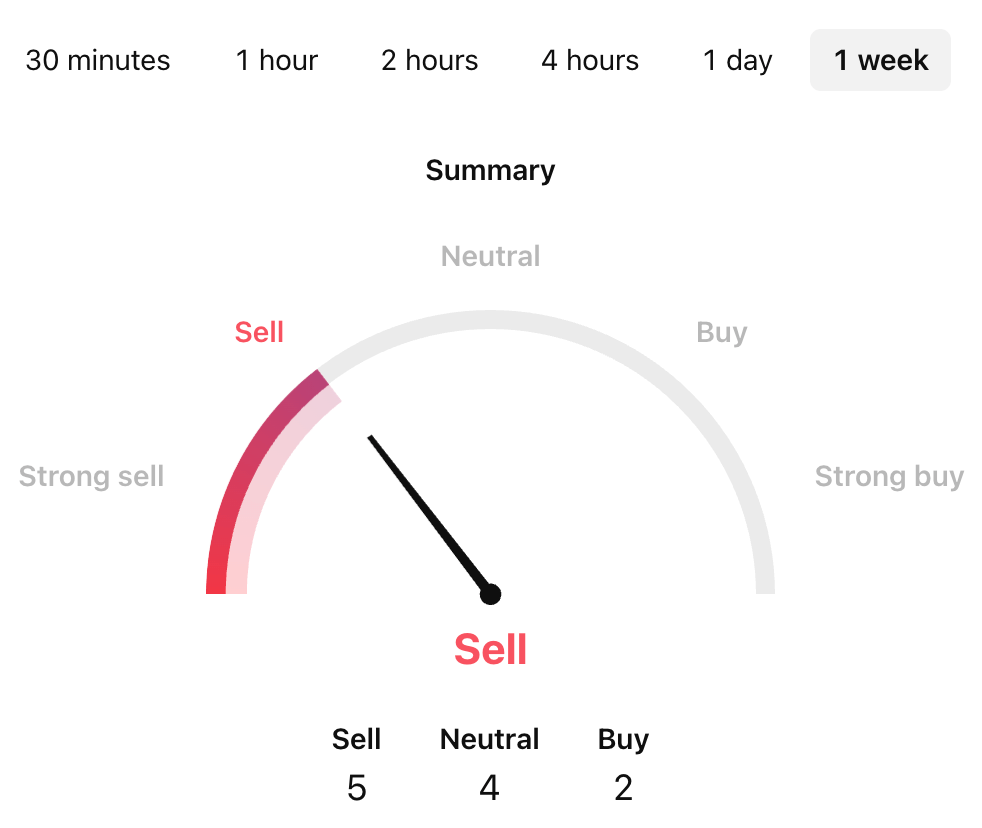982x828 pixels.
Task: Select the Sell counter showing 5
Action: point(356,787)
